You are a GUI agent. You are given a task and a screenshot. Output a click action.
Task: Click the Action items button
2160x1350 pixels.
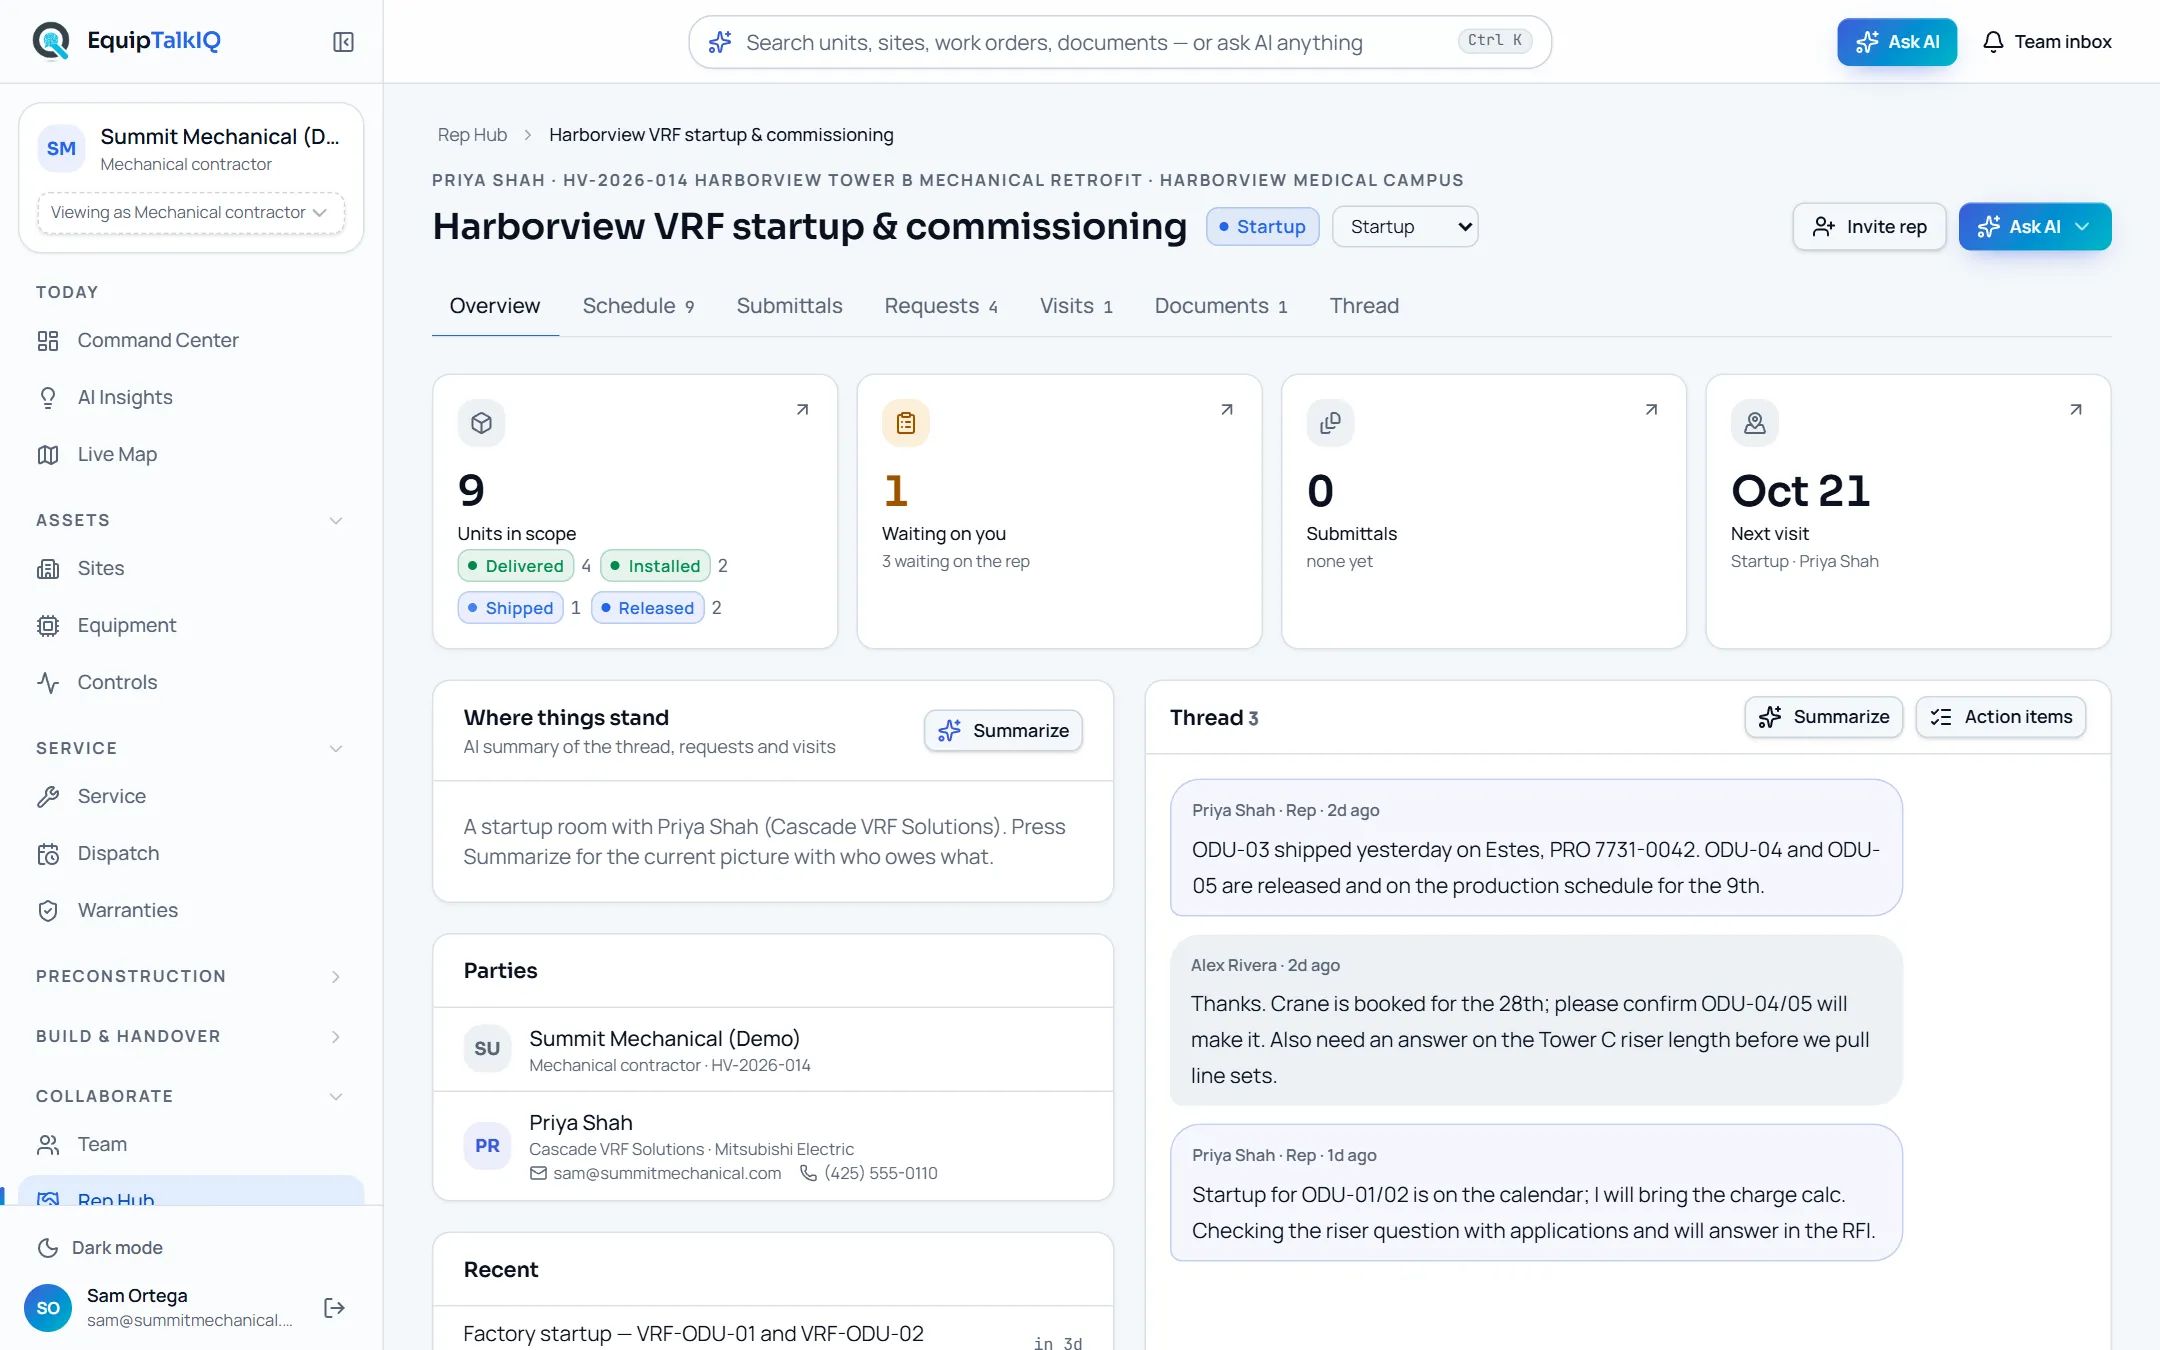coord(2000,717)
